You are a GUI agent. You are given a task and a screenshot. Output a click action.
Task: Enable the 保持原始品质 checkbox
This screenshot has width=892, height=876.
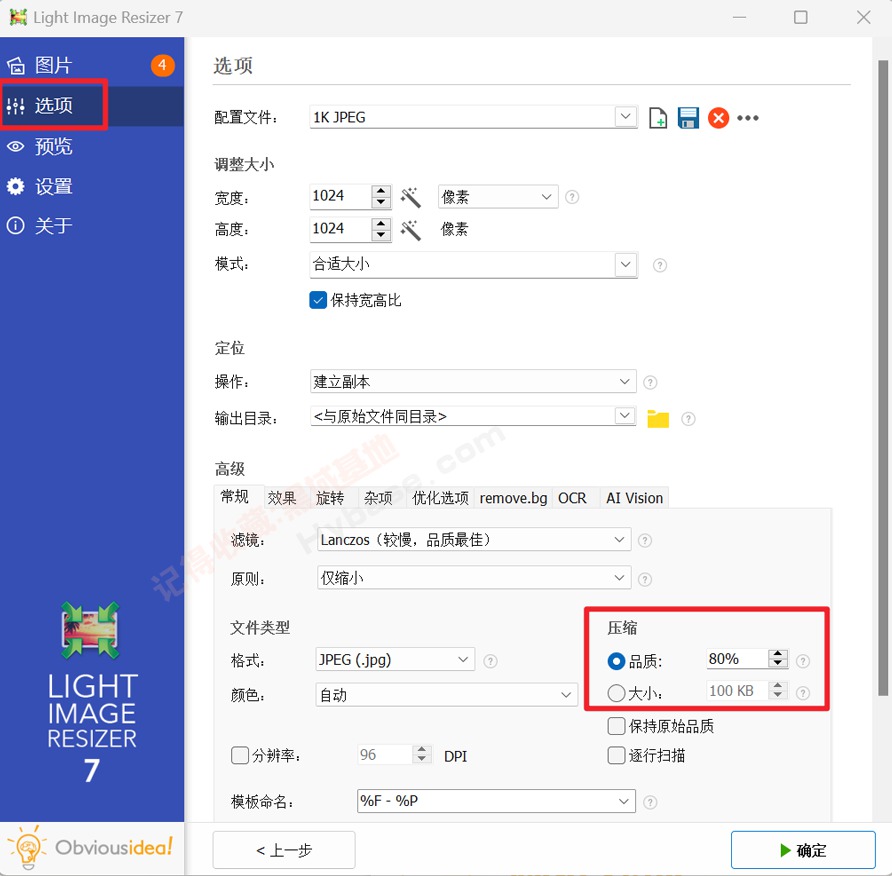616,726
